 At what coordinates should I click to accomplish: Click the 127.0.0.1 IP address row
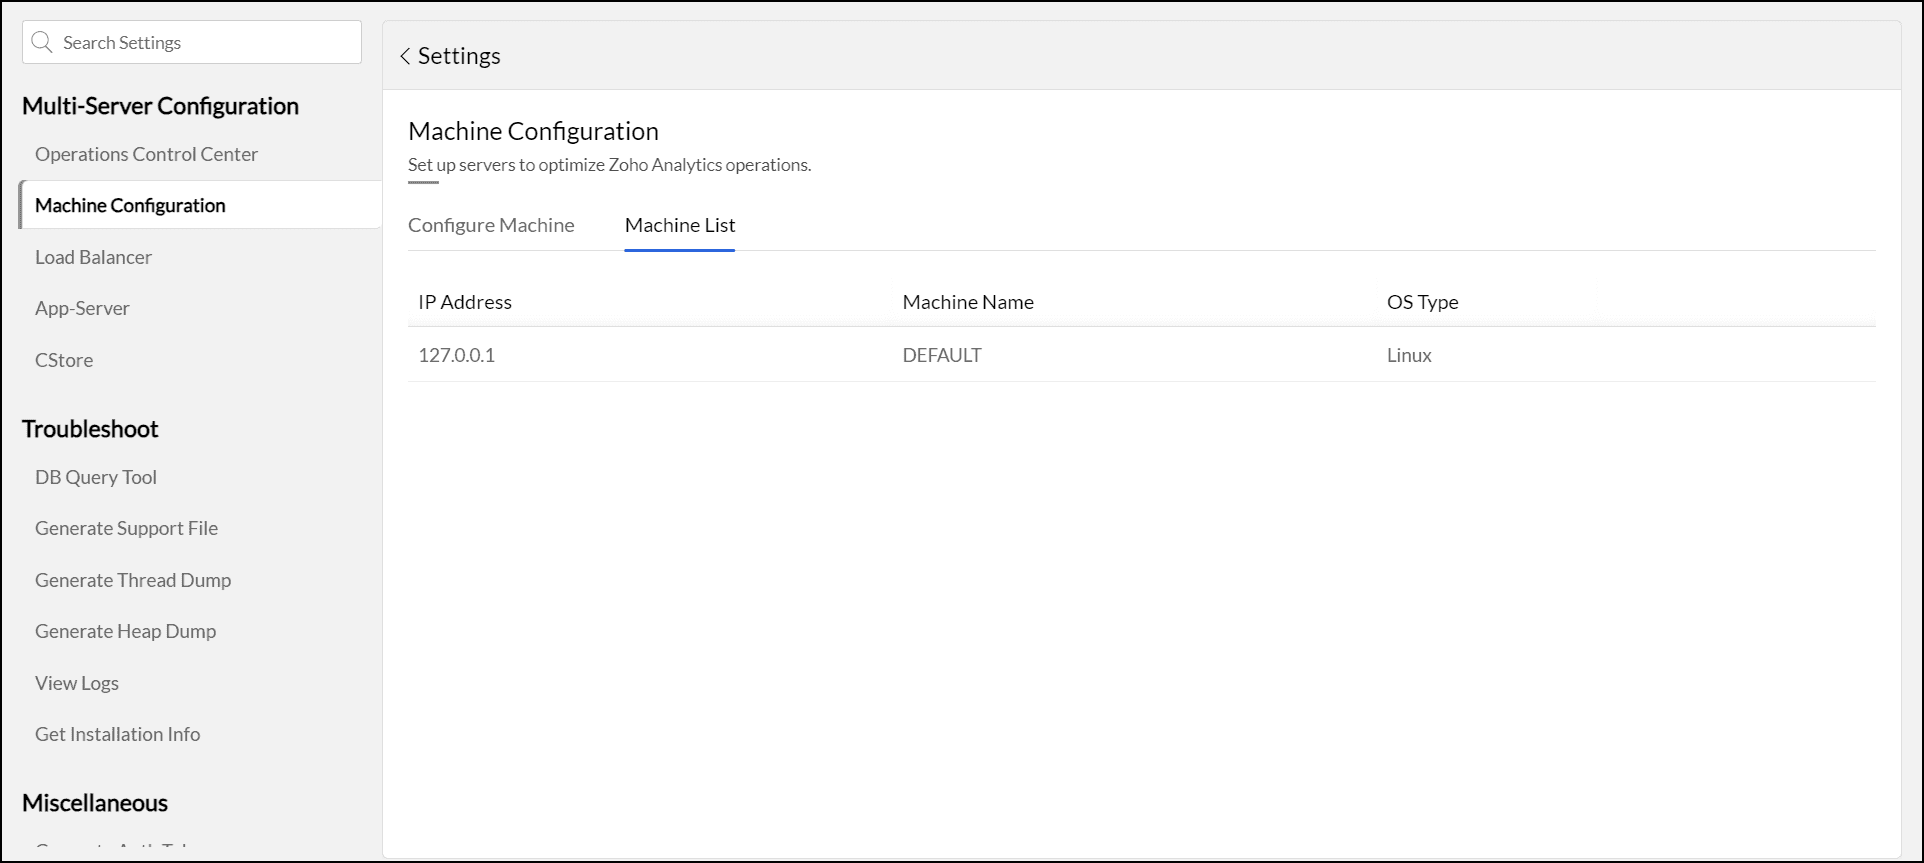456,355
